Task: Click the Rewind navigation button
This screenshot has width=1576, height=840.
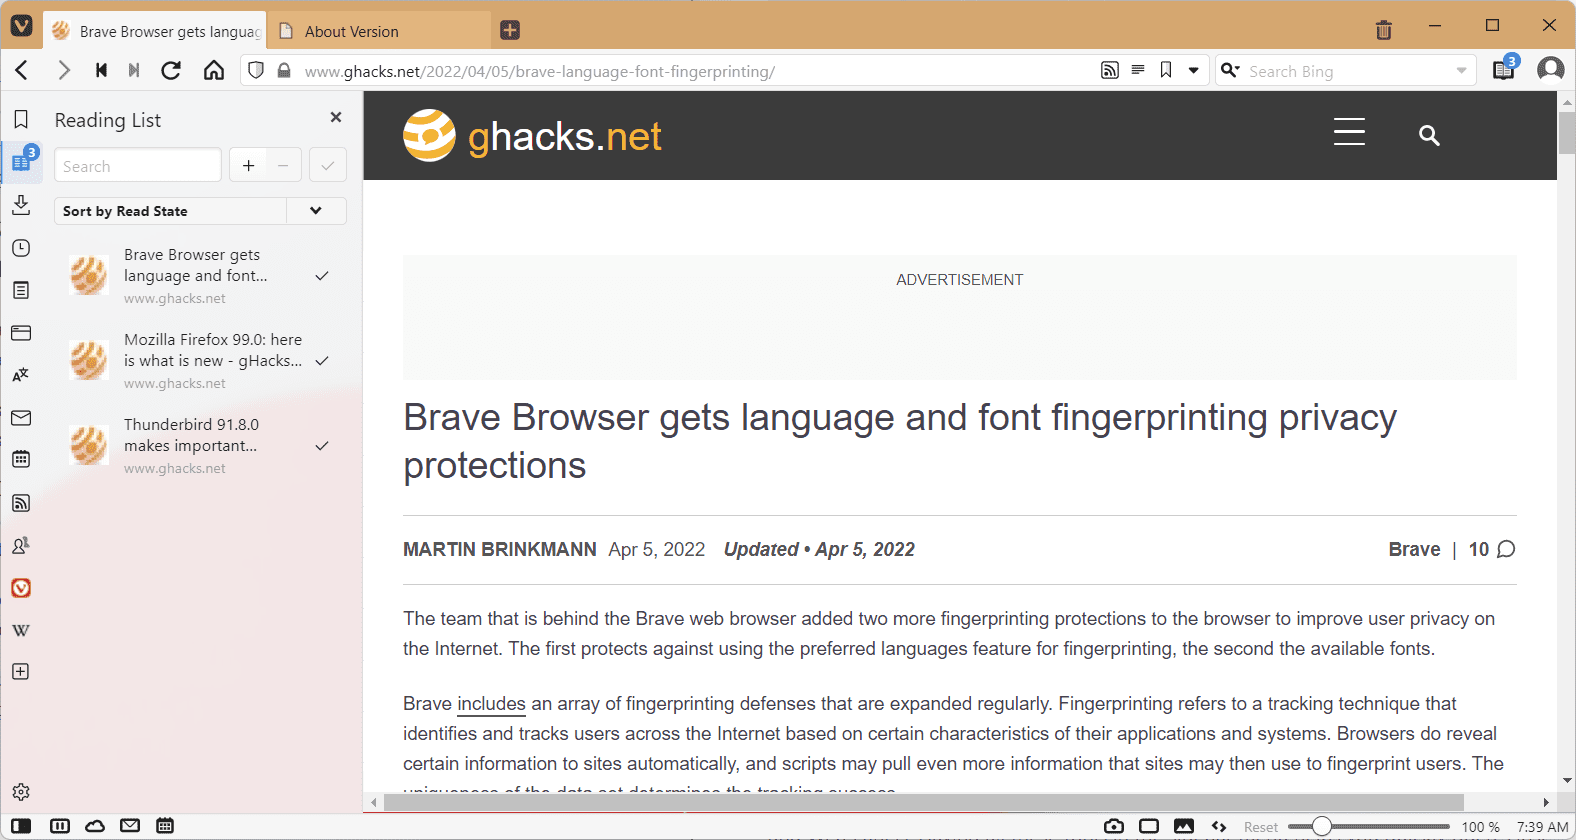Action: pos(101,70)
